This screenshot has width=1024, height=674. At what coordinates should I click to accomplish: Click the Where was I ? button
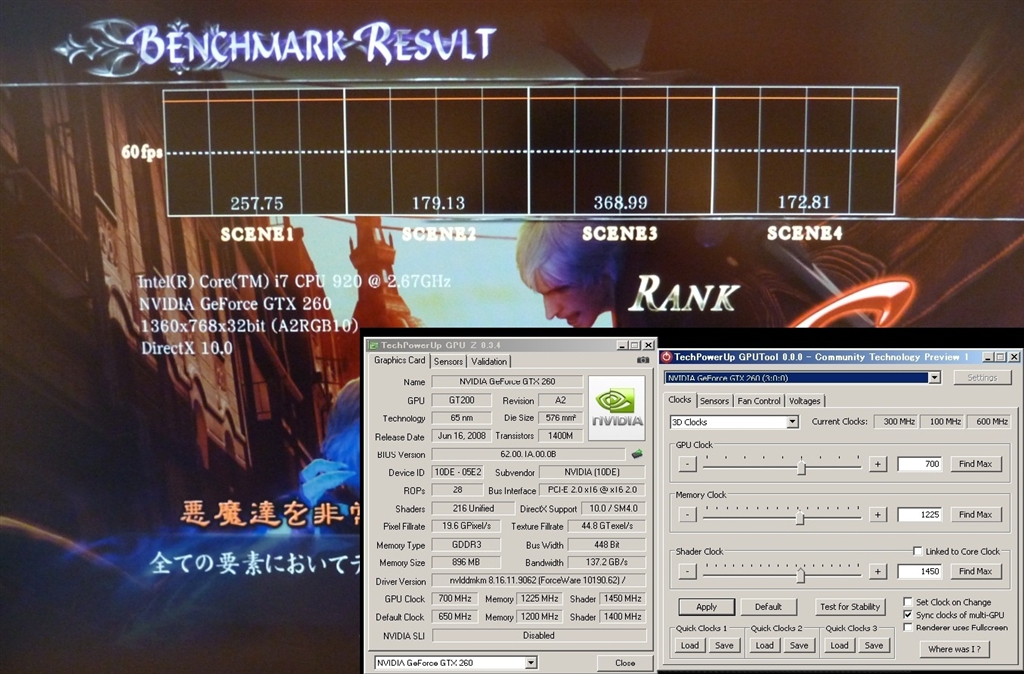[x=954, y=649]
